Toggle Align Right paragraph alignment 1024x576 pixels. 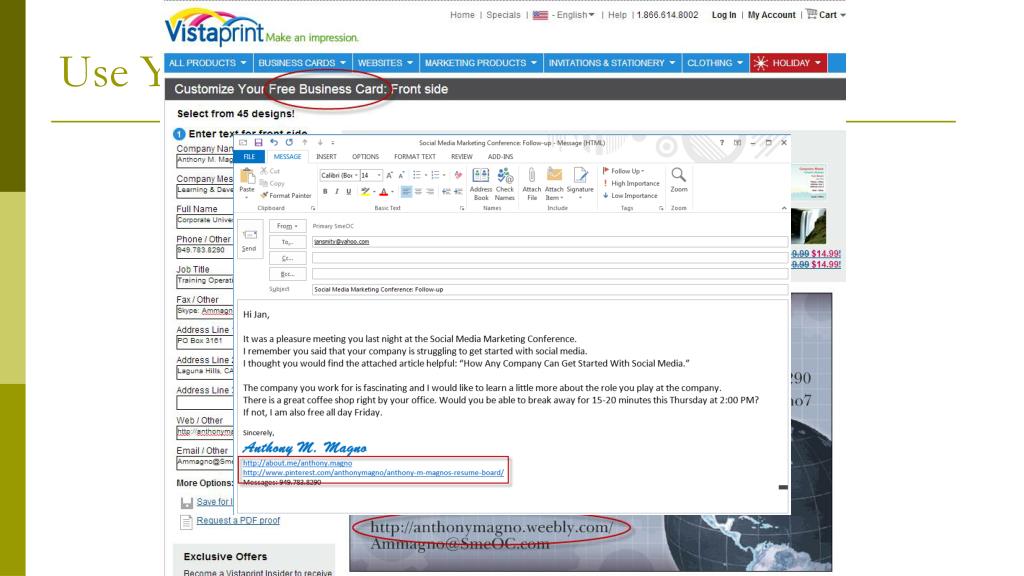430,191
